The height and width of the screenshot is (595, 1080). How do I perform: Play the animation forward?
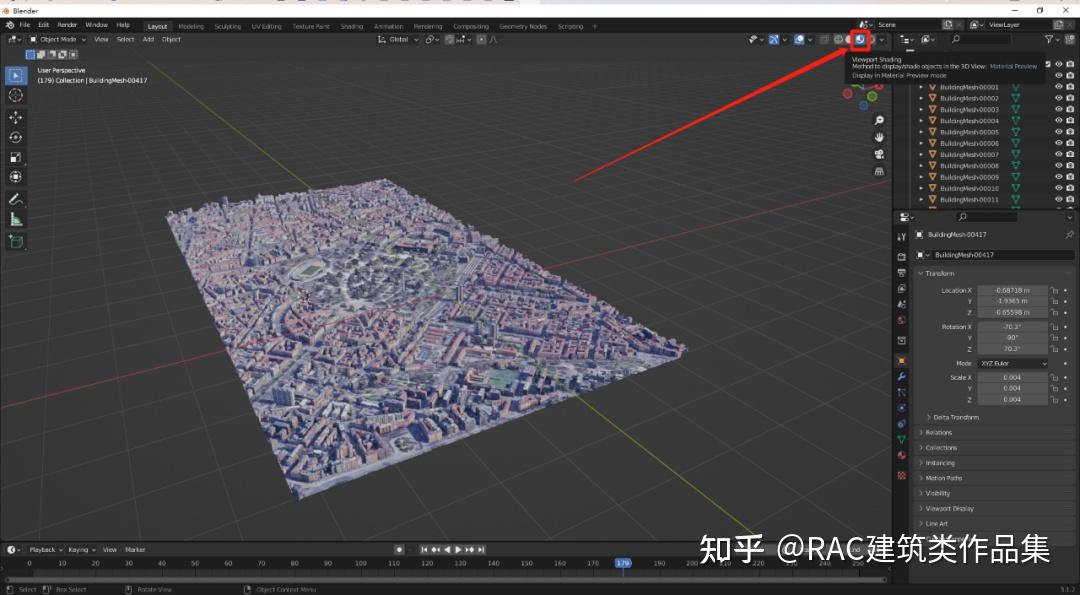[458, 550]
